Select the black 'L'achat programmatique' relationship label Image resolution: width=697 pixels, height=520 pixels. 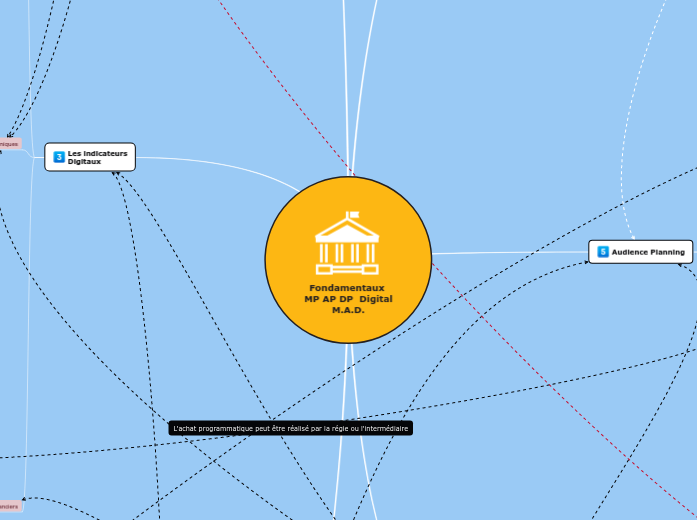291,428
